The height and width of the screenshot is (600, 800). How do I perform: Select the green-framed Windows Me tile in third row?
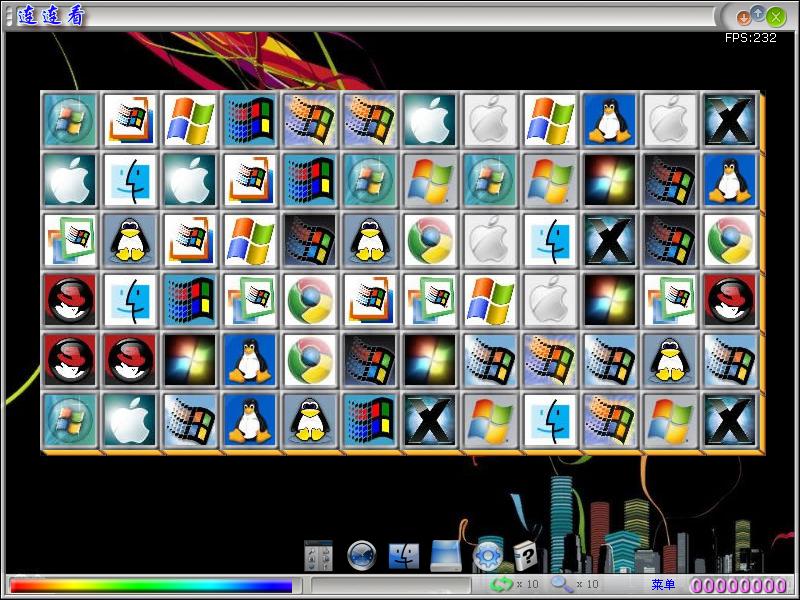[70, 240]
